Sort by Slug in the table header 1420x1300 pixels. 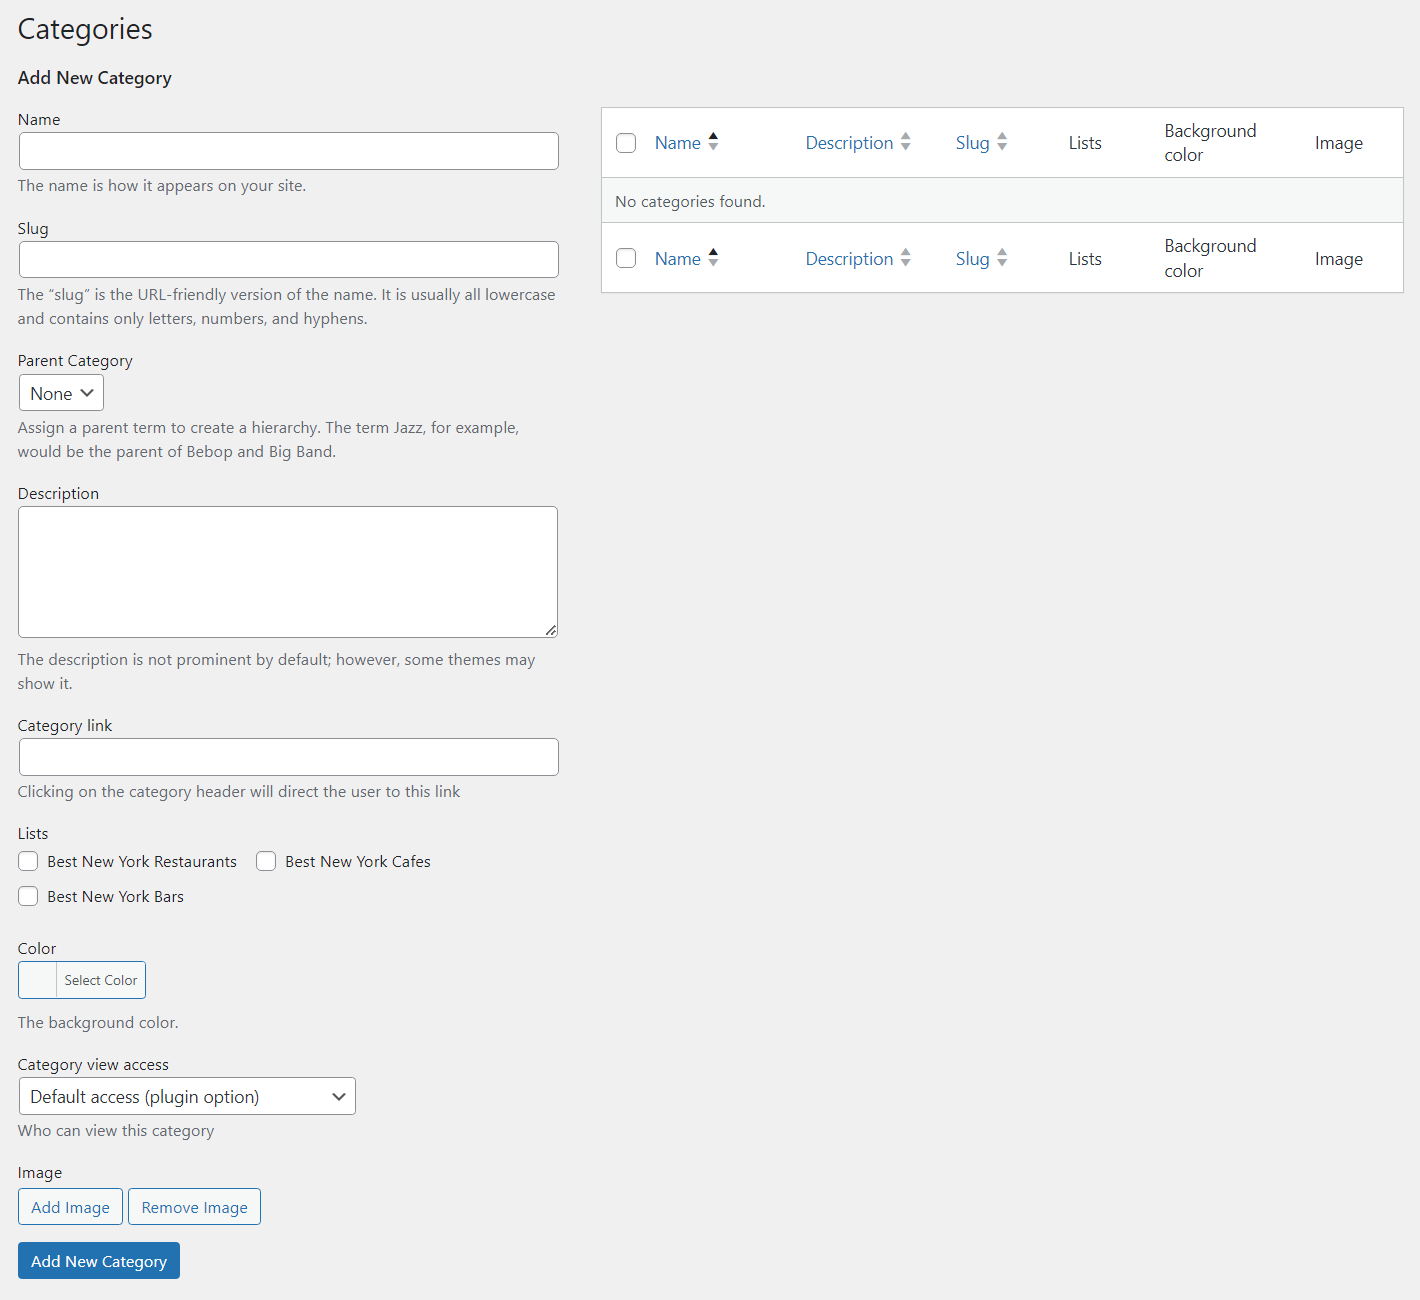tap(972, 143)
